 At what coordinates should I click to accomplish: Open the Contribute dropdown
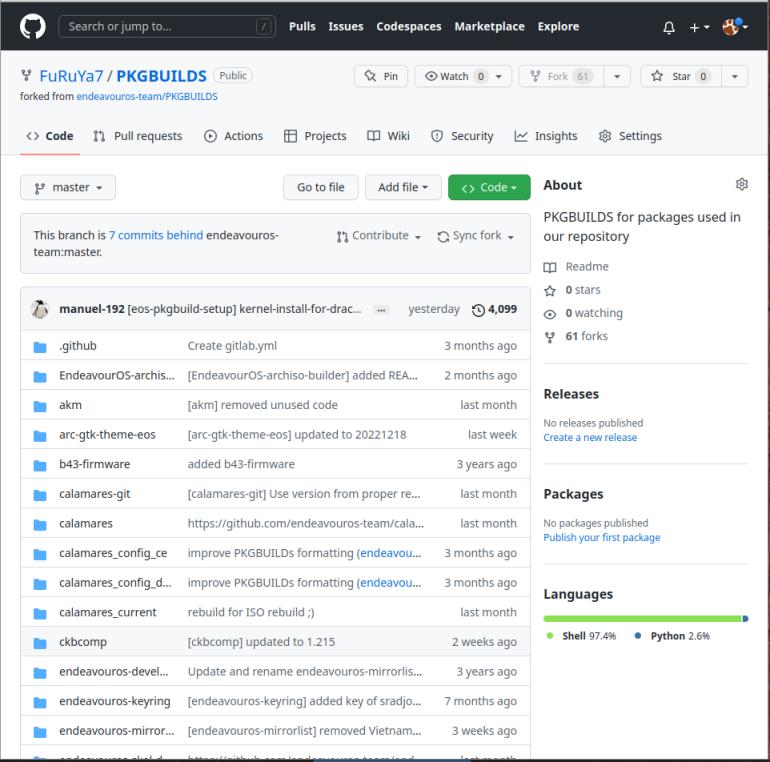click(379, 236)
